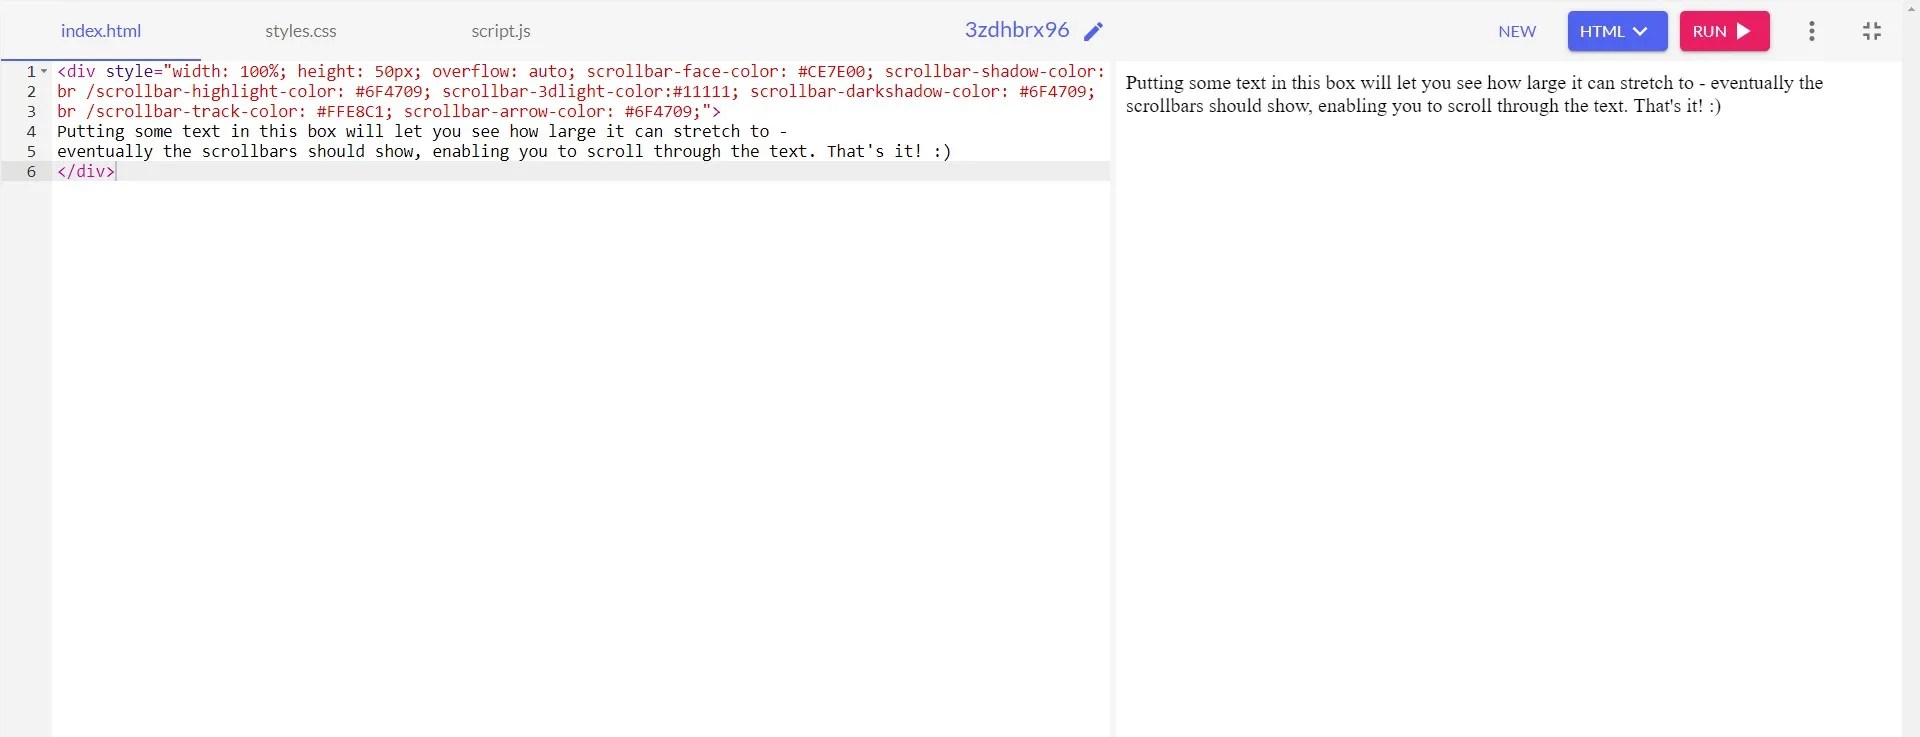Run the code with the RUN button
1920x737 pixels.
pos(1724,31)
